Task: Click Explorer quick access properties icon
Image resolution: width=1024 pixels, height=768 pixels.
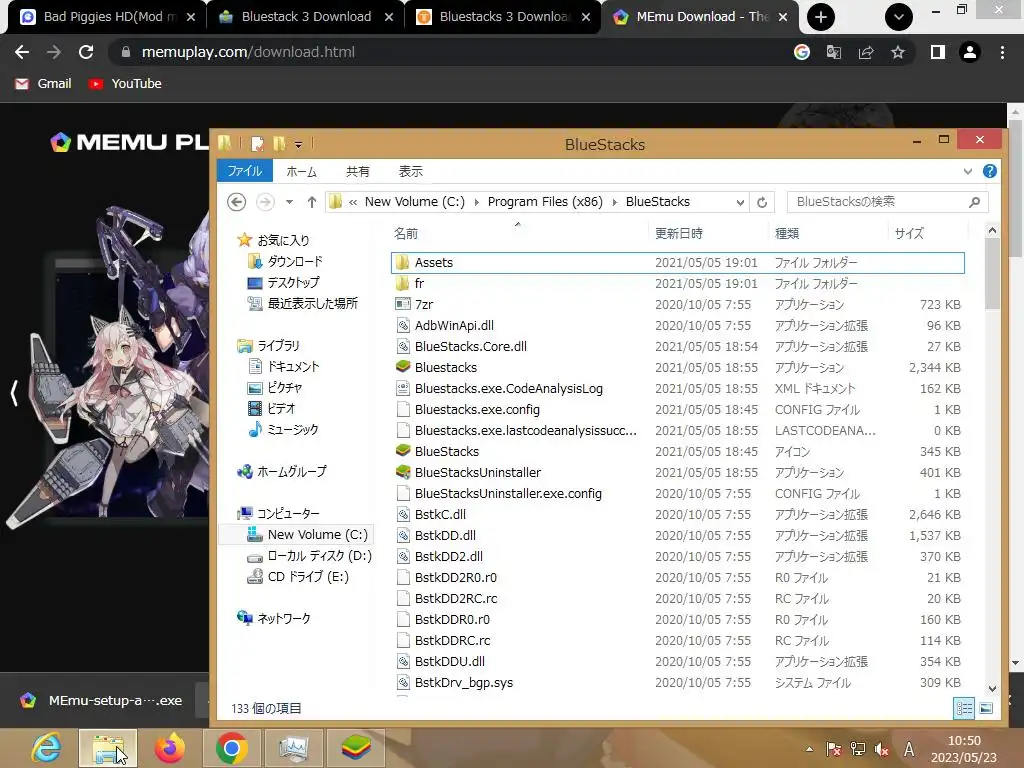Action: (x=257, y=144)
